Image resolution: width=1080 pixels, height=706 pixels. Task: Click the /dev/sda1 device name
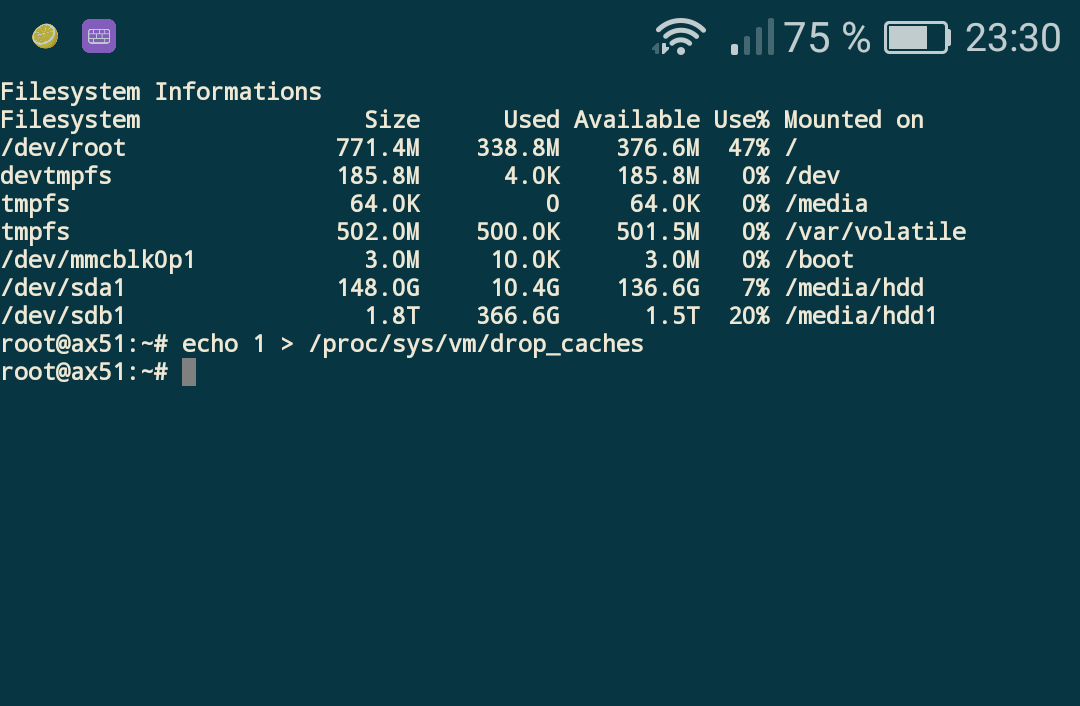(63, 288)
